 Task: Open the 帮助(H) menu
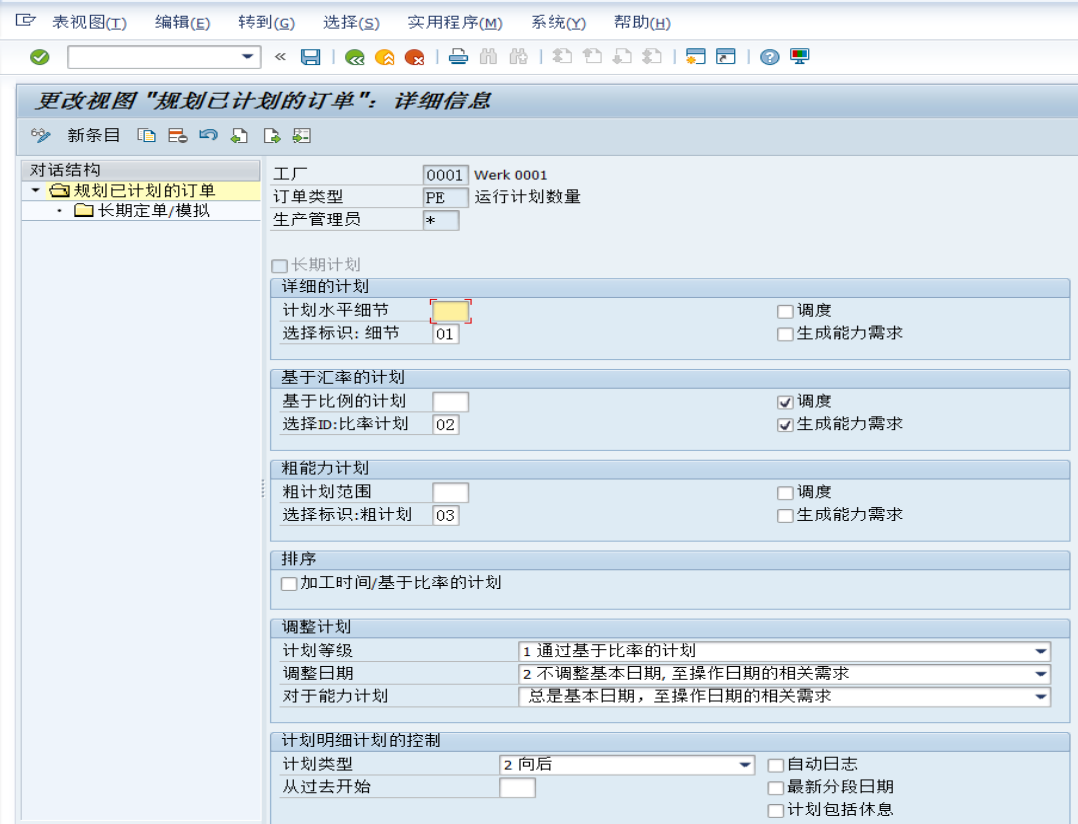pyautogui.click(x=642, y=23)
